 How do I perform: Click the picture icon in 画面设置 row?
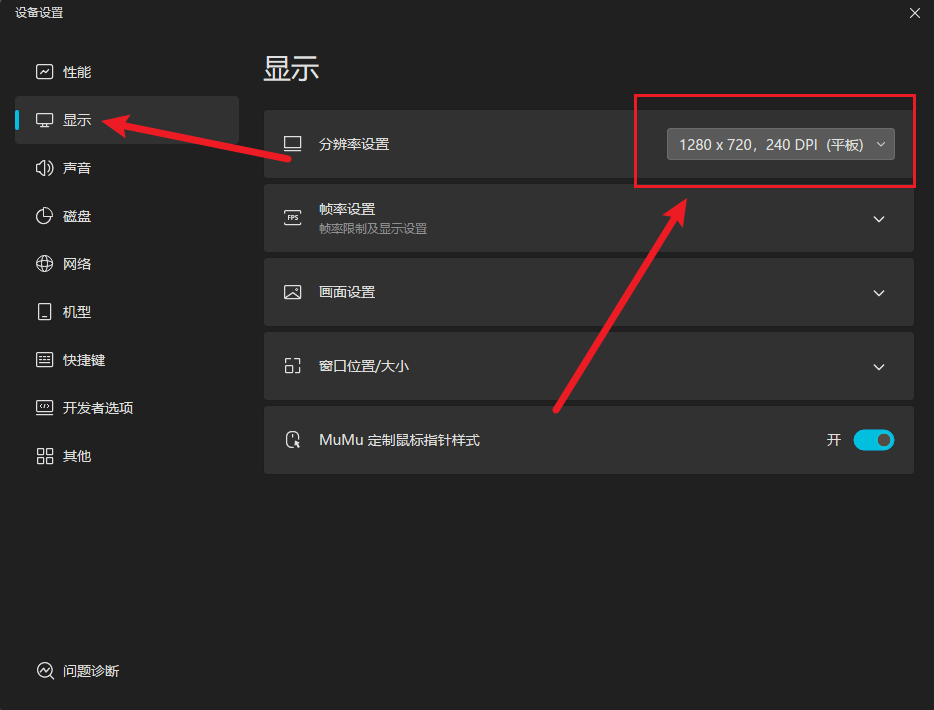tap(292, 292)
